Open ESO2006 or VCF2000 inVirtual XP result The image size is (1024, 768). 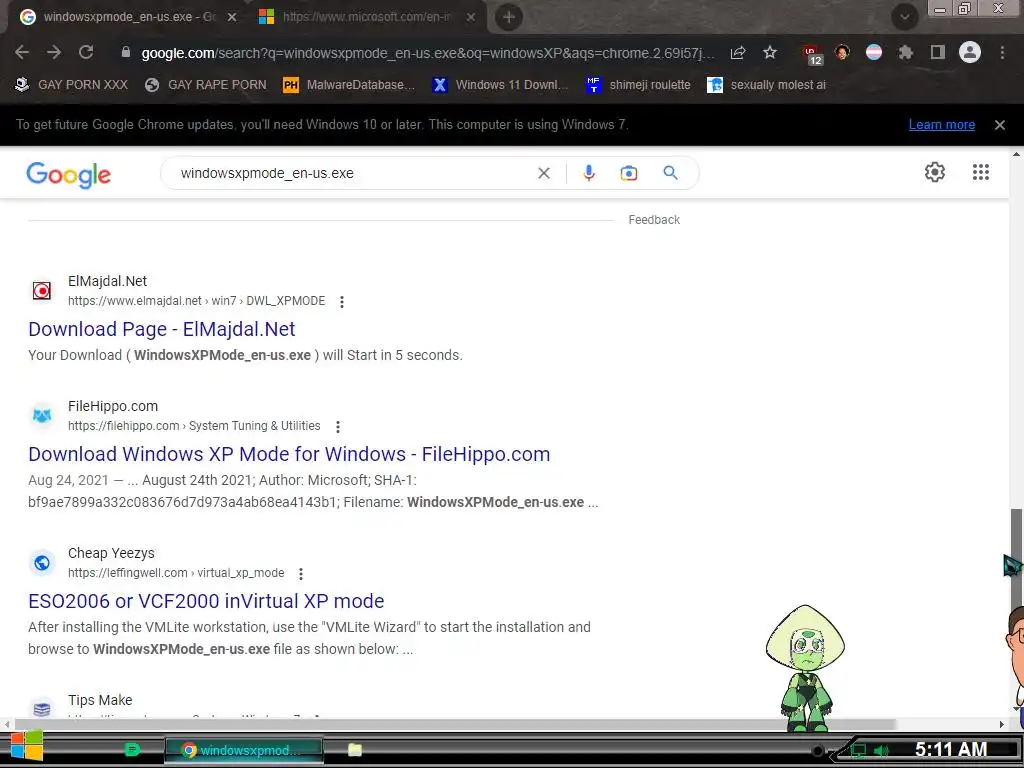(x=206, y=601)
